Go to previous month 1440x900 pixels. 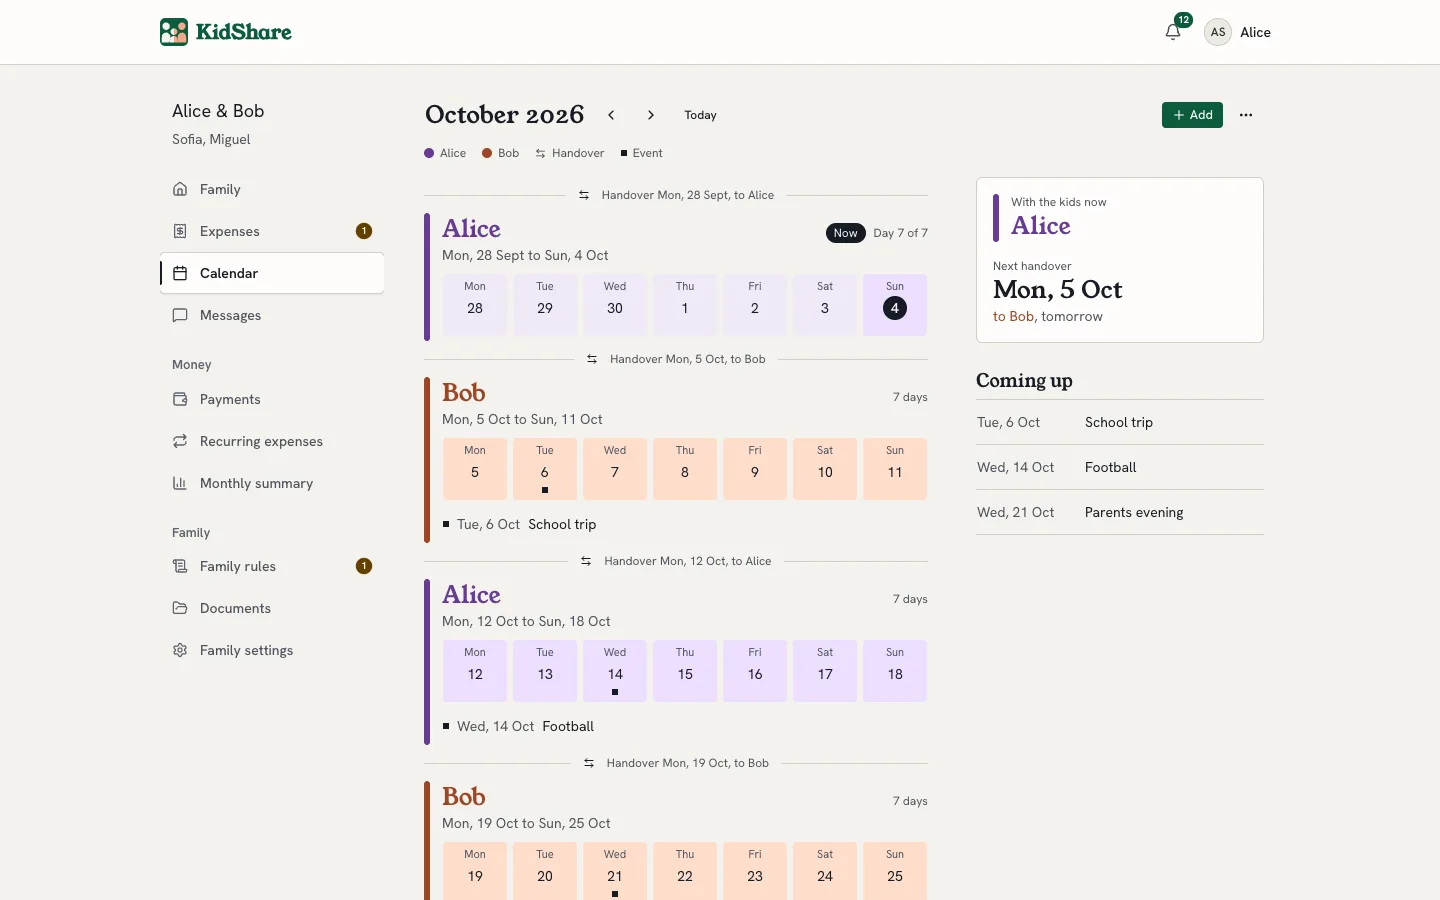(611, 115)
